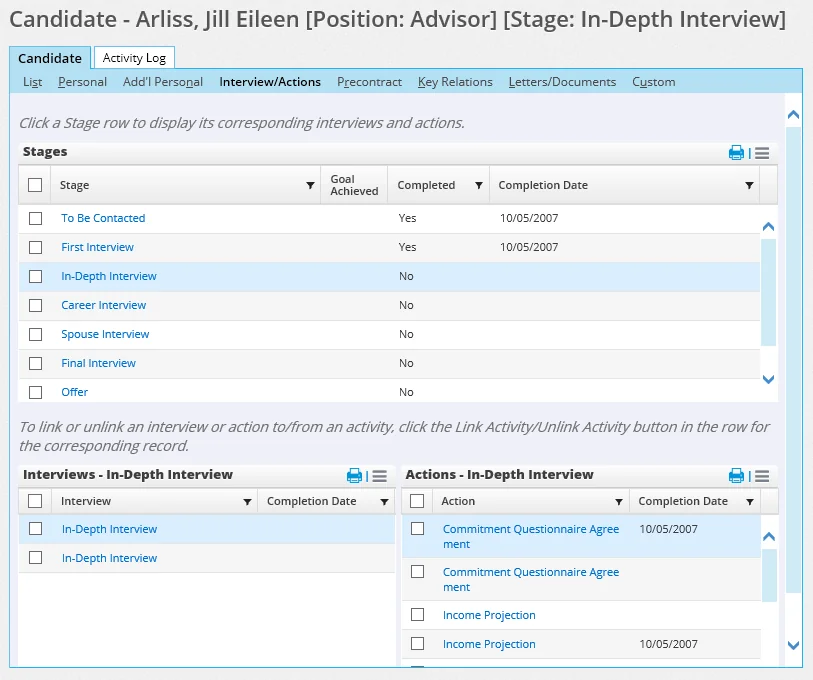The image size is (813, 680).
Task: Check the box beside First Interview stage
Action: pos(36,247)
